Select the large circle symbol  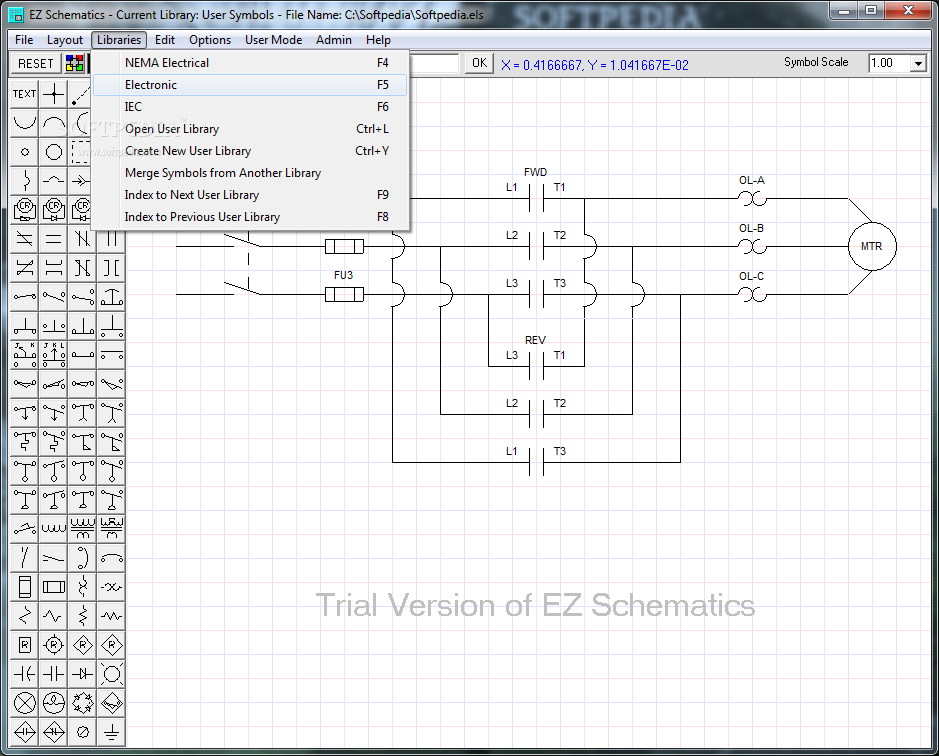tap(53, 152)
